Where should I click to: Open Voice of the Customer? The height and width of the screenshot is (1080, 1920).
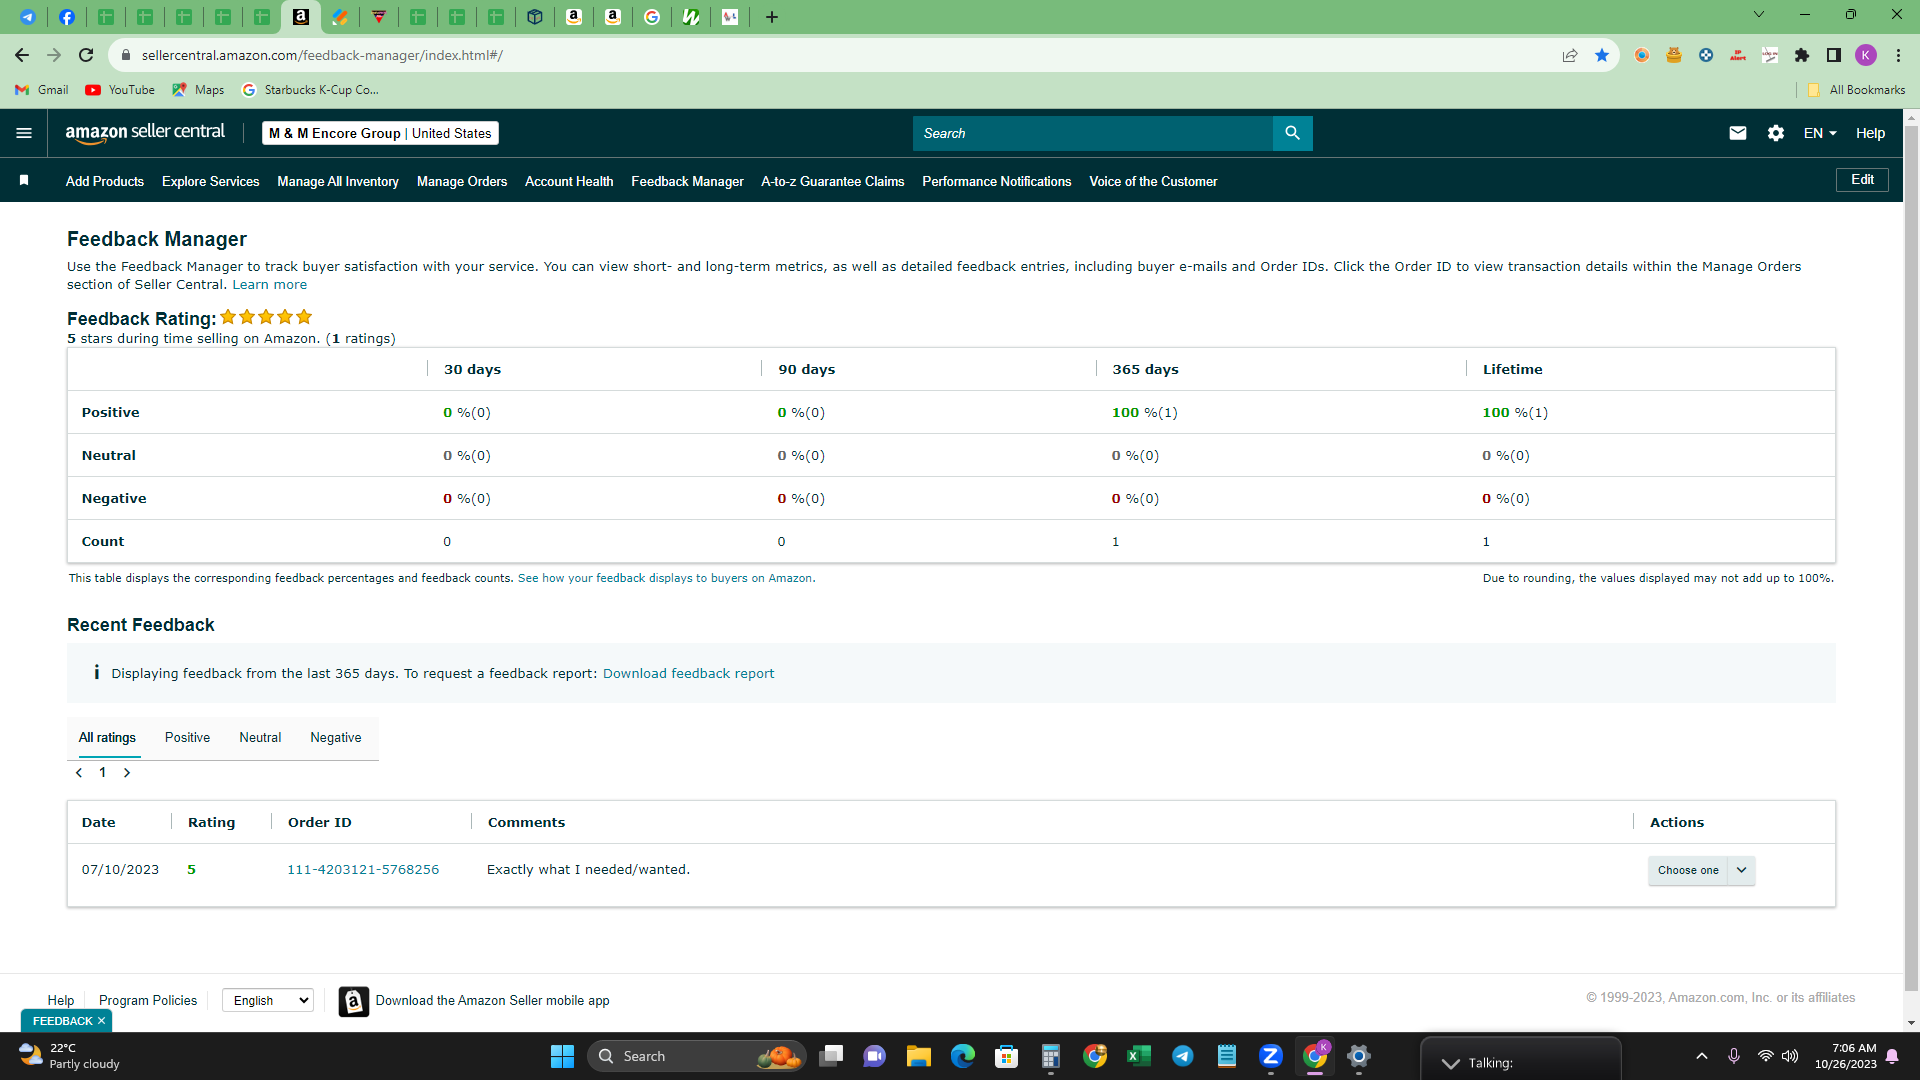1153,181
